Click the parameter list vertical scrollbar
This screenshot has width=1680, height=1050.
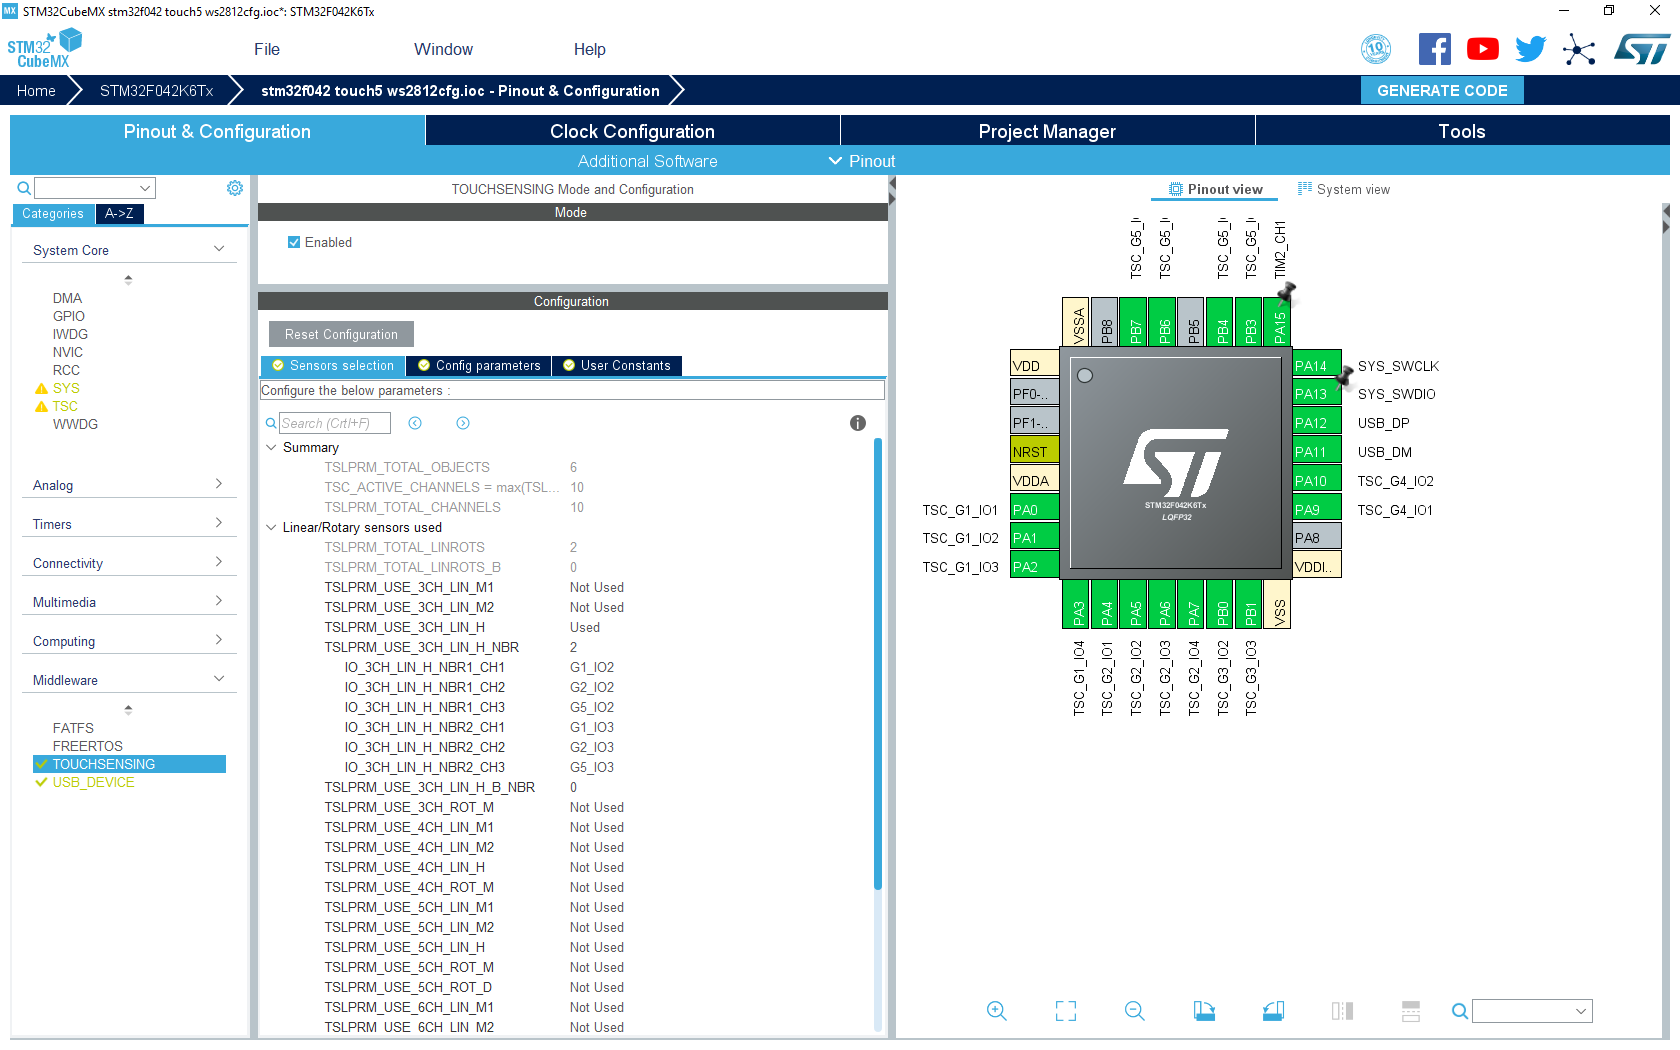coord(877,664)
